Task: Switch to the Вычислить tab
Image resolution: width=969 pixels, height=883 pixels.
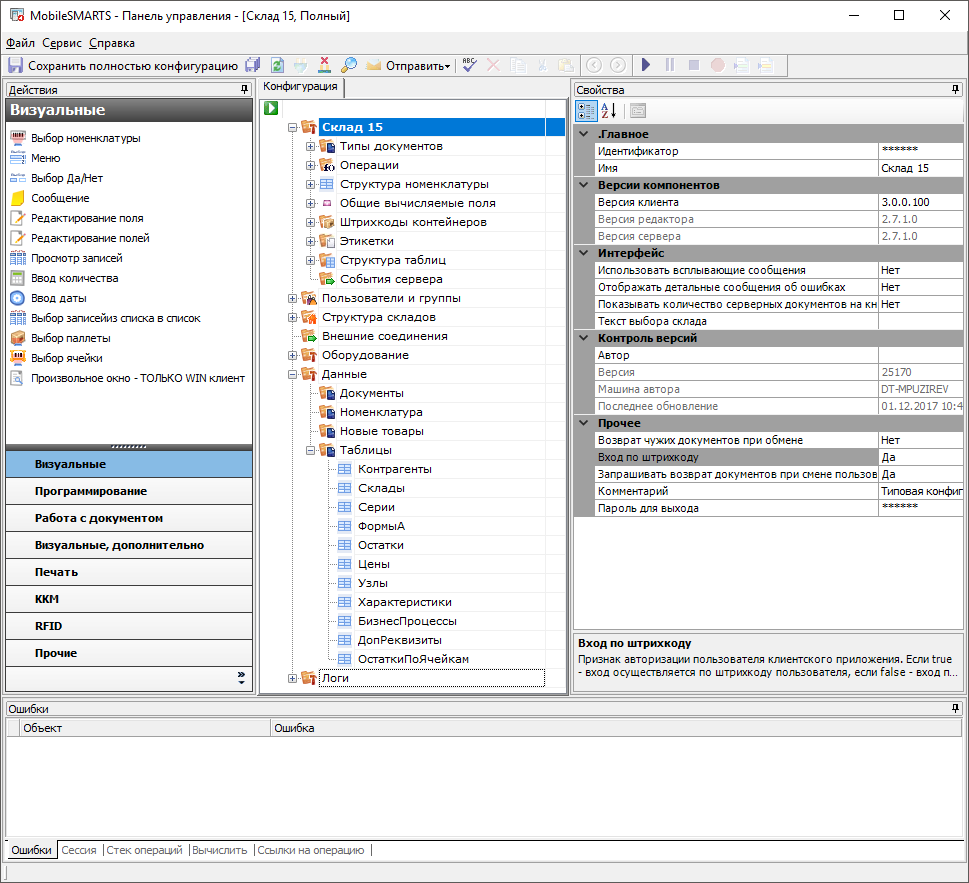Action: click(x=219, y=850)
